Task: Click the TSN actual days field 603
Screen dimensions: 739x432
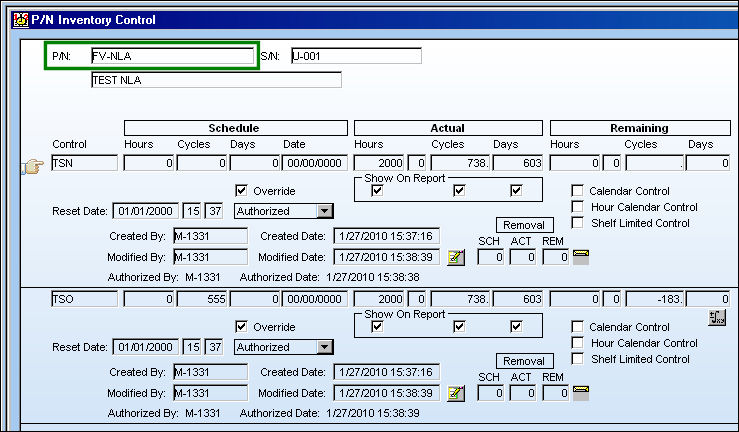Action: 518,163
